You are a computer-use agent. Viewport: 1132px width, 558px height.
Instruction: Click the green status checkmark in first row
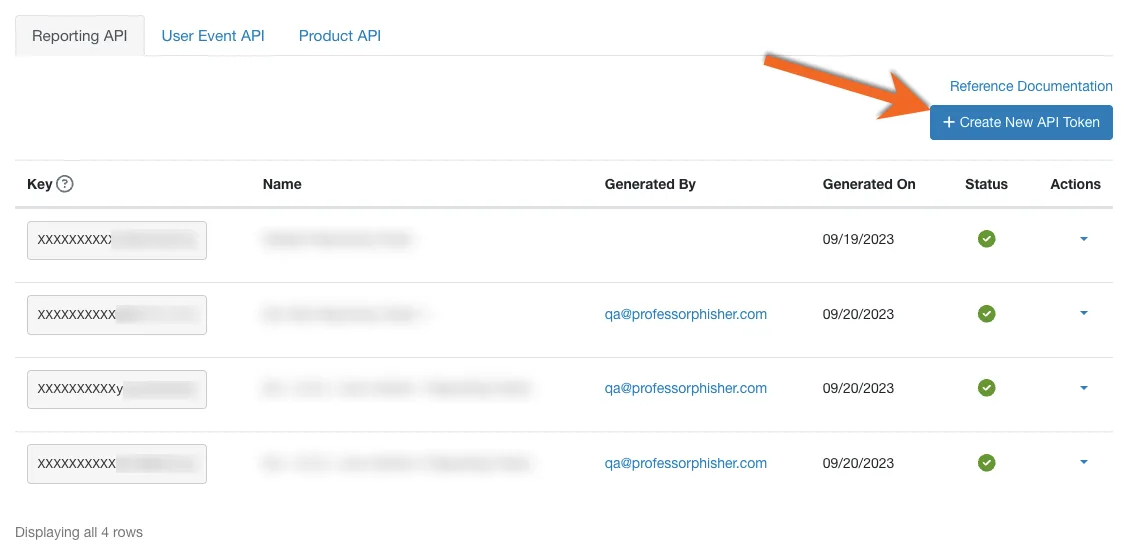(986, 239)
